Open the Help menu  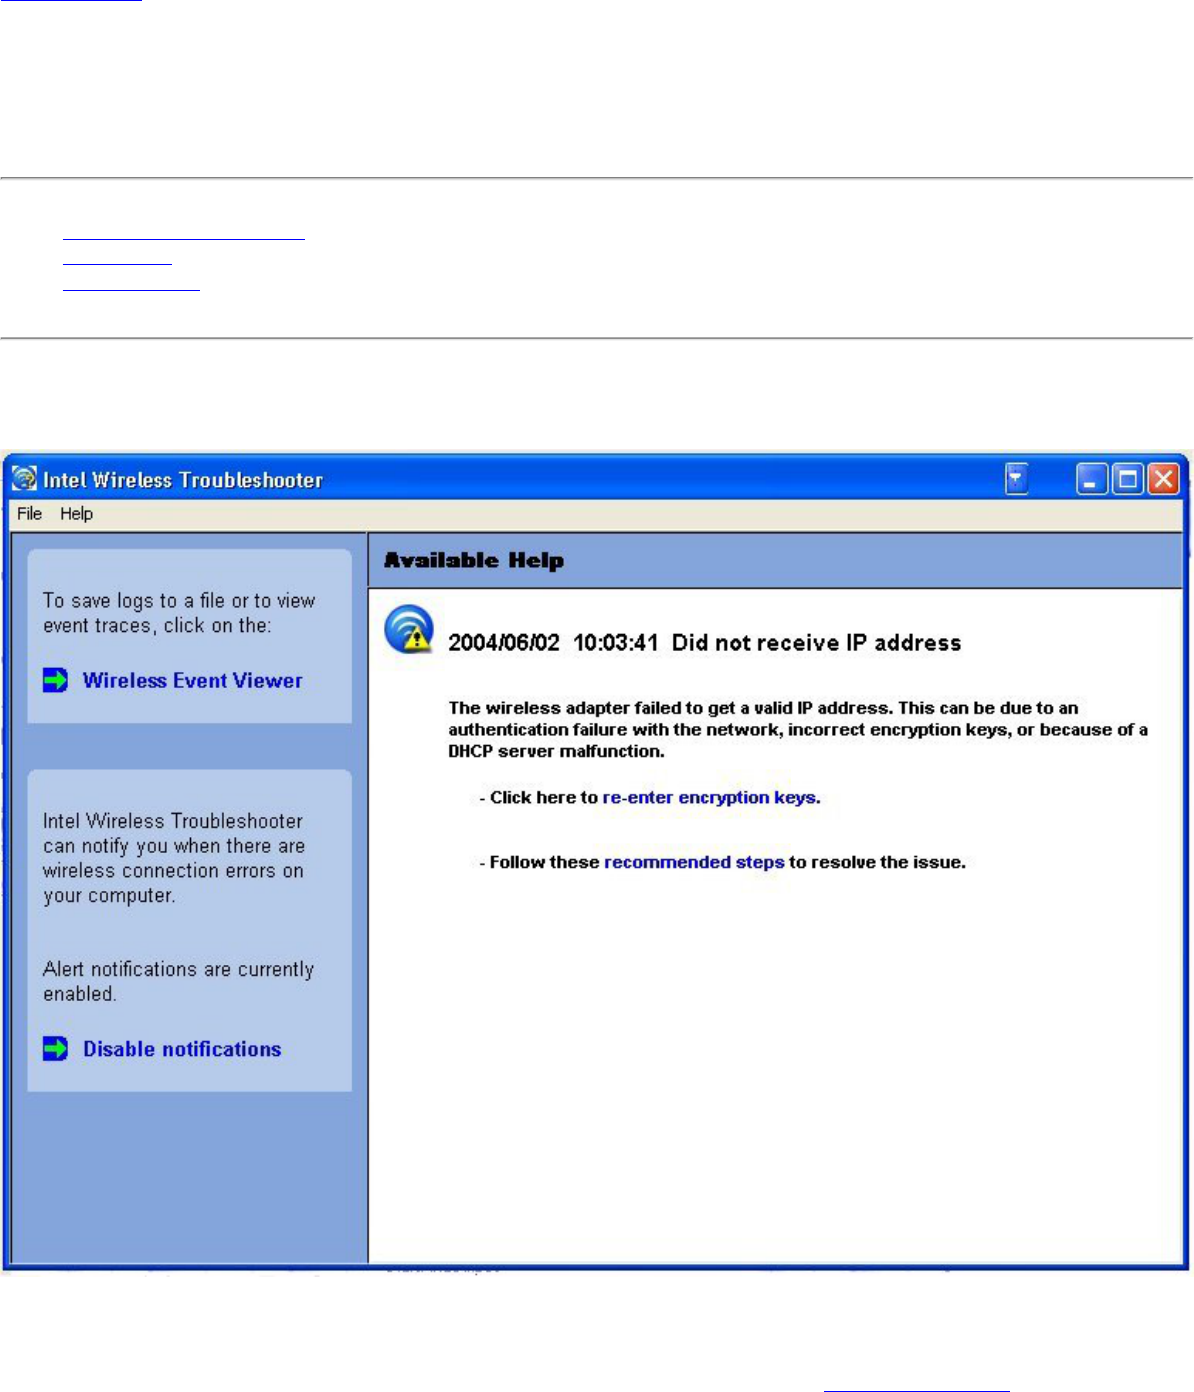(x=76, y=513)
